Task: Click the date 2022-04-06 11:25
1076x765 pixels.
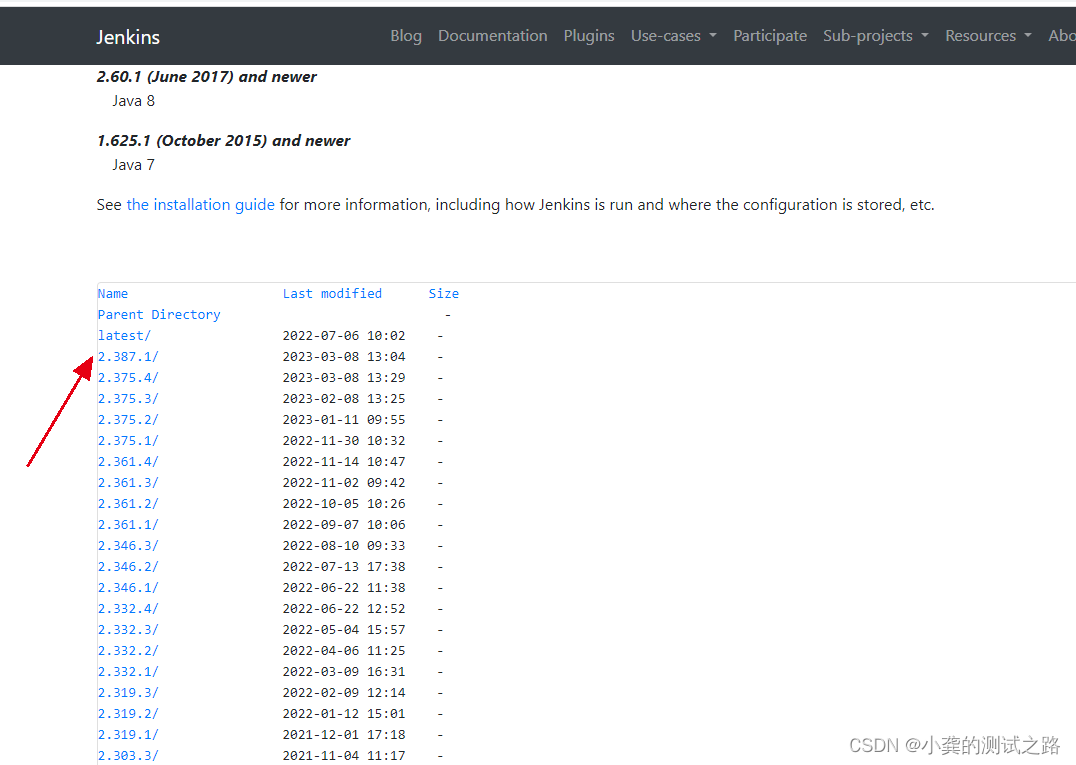Action: [x=344, y=650]
